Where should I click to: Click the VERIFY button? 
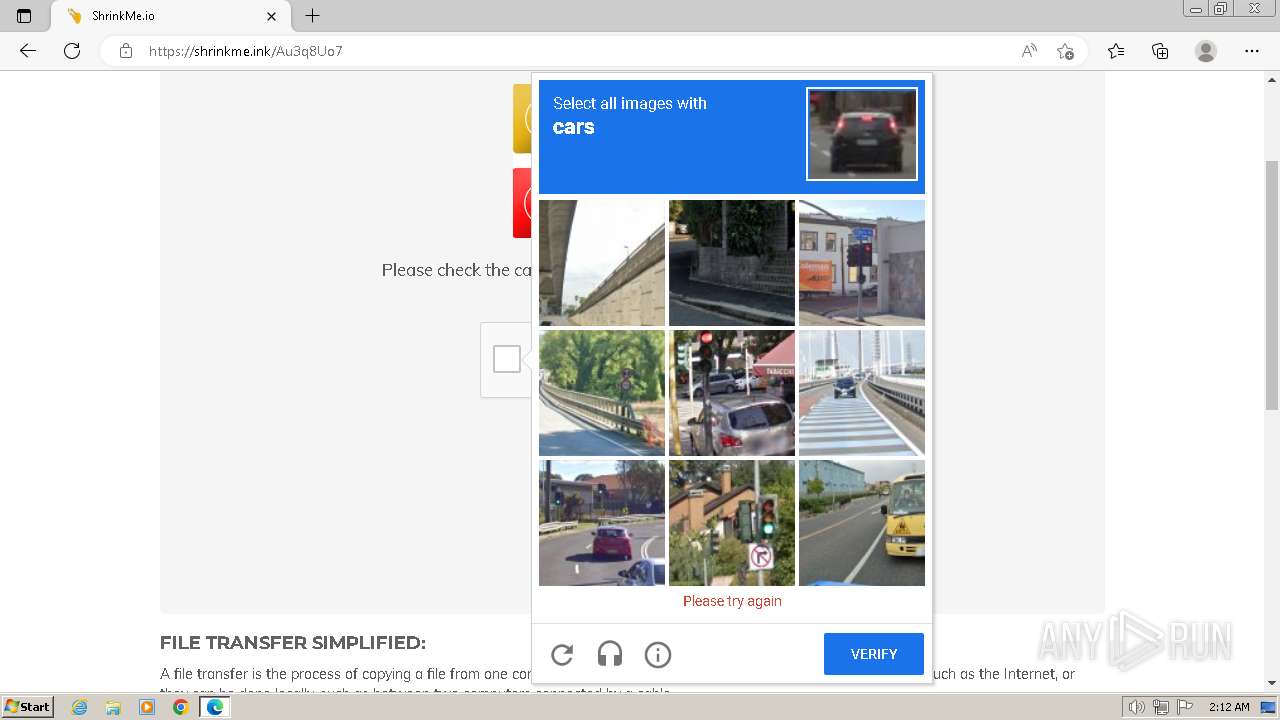(x=874, y=654)
